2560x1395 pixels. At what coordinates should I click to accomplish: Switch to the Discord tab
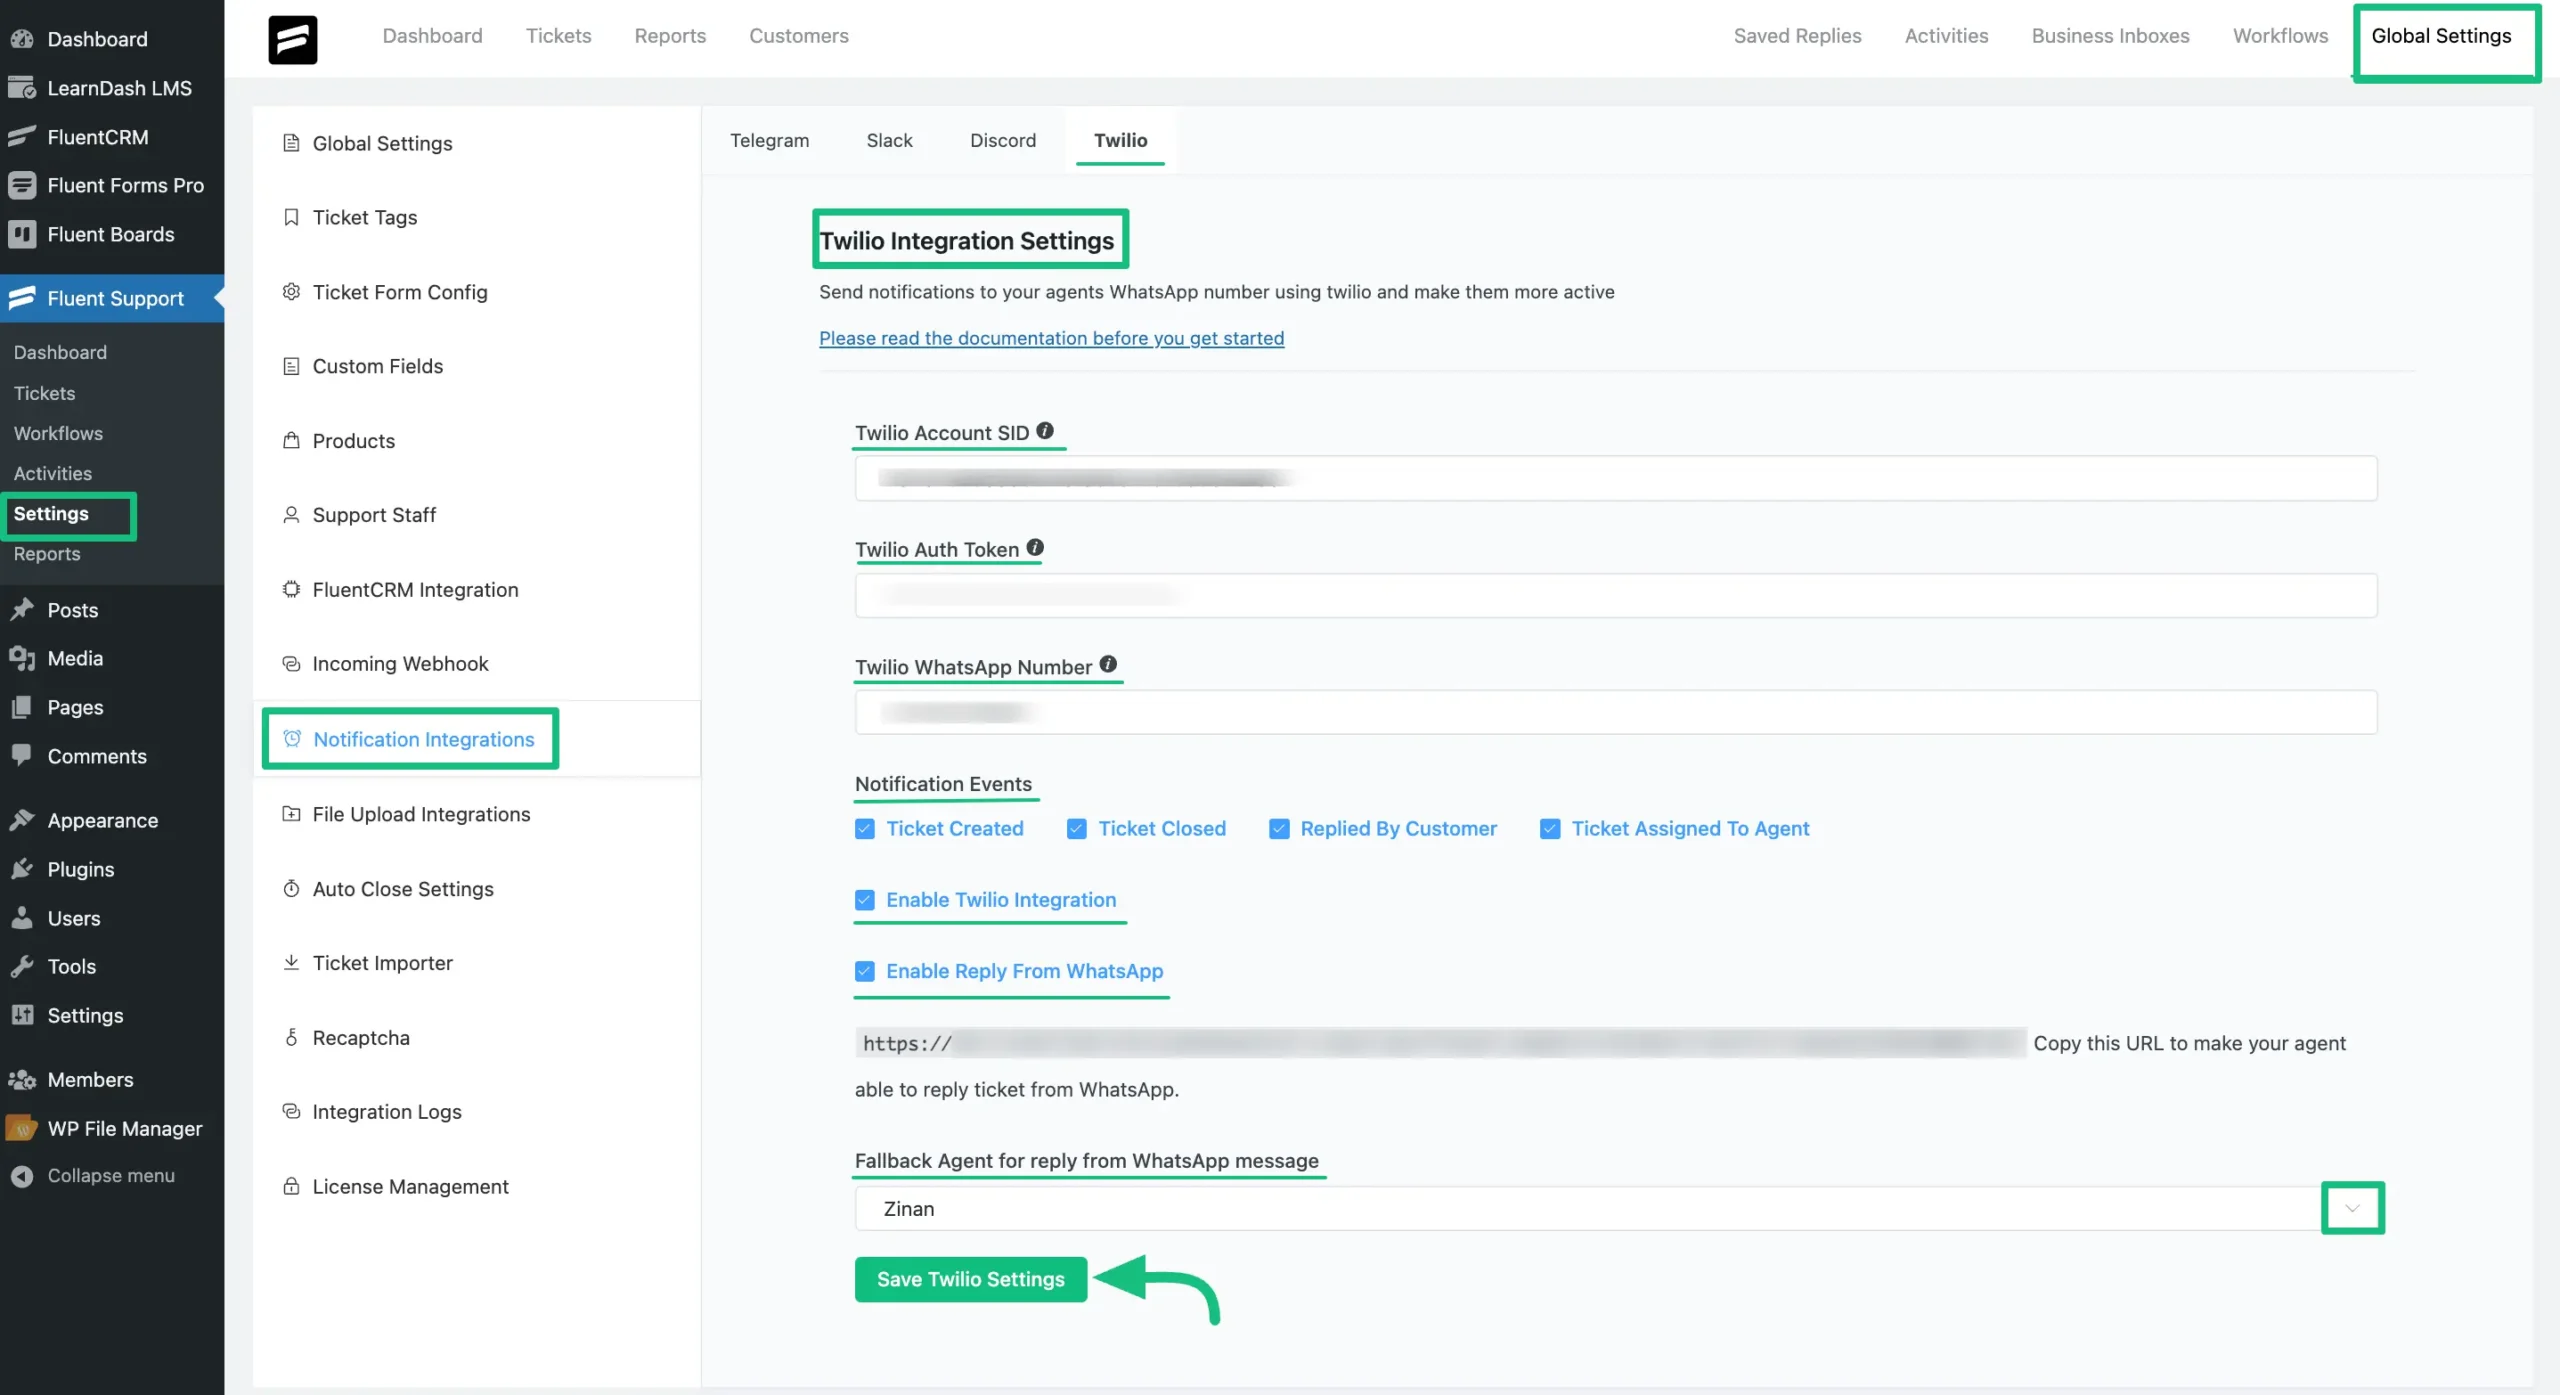tap(1003, 141)
